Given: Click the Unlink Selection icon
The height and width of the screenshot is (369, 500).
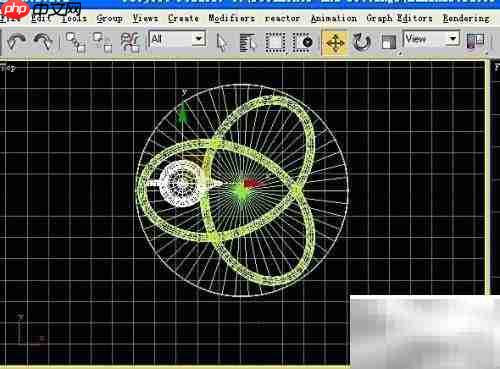Looking at the screenshot, I should point(102,43).
